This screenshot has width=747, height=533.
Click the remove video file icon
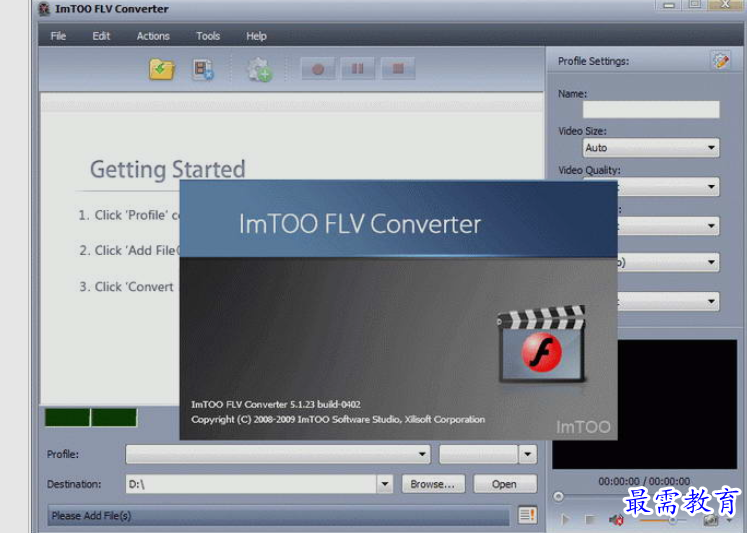pos(203,70)
